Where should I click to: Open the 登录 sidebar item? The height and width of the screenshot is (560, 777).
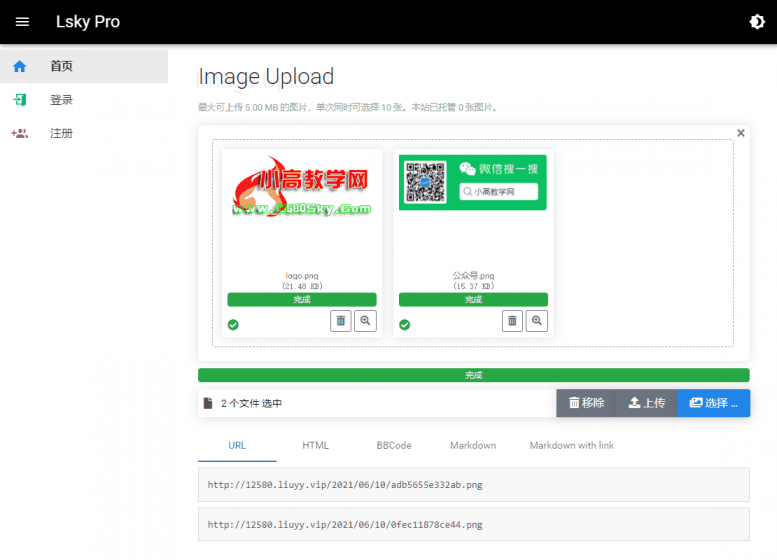84,100
